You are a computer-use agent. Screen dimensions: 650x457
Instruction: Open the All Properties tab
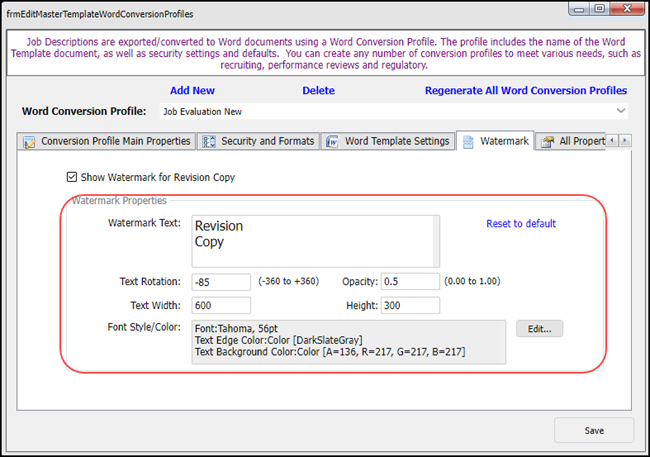[571, 141]
